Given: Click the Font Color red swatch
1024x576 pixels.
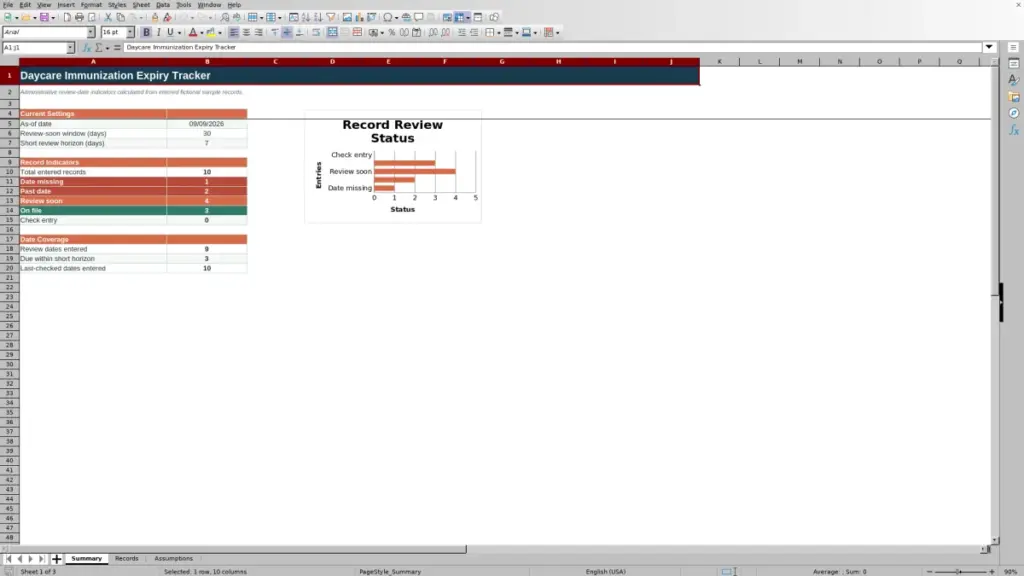Looking at the screenshot, I should [x=193, y=33].
